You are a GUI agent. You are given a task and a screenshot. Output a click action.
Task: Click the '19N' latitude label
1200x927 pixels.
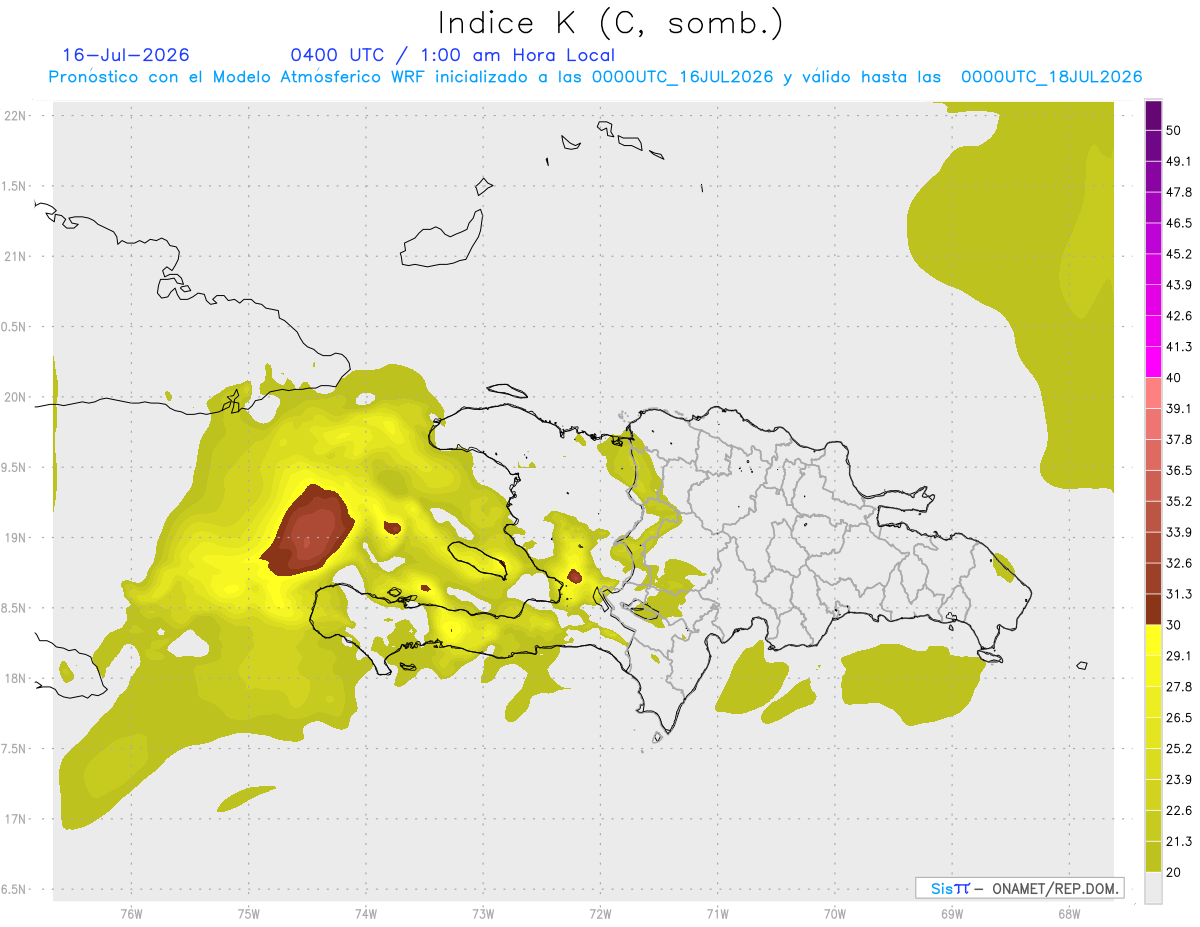15,537
